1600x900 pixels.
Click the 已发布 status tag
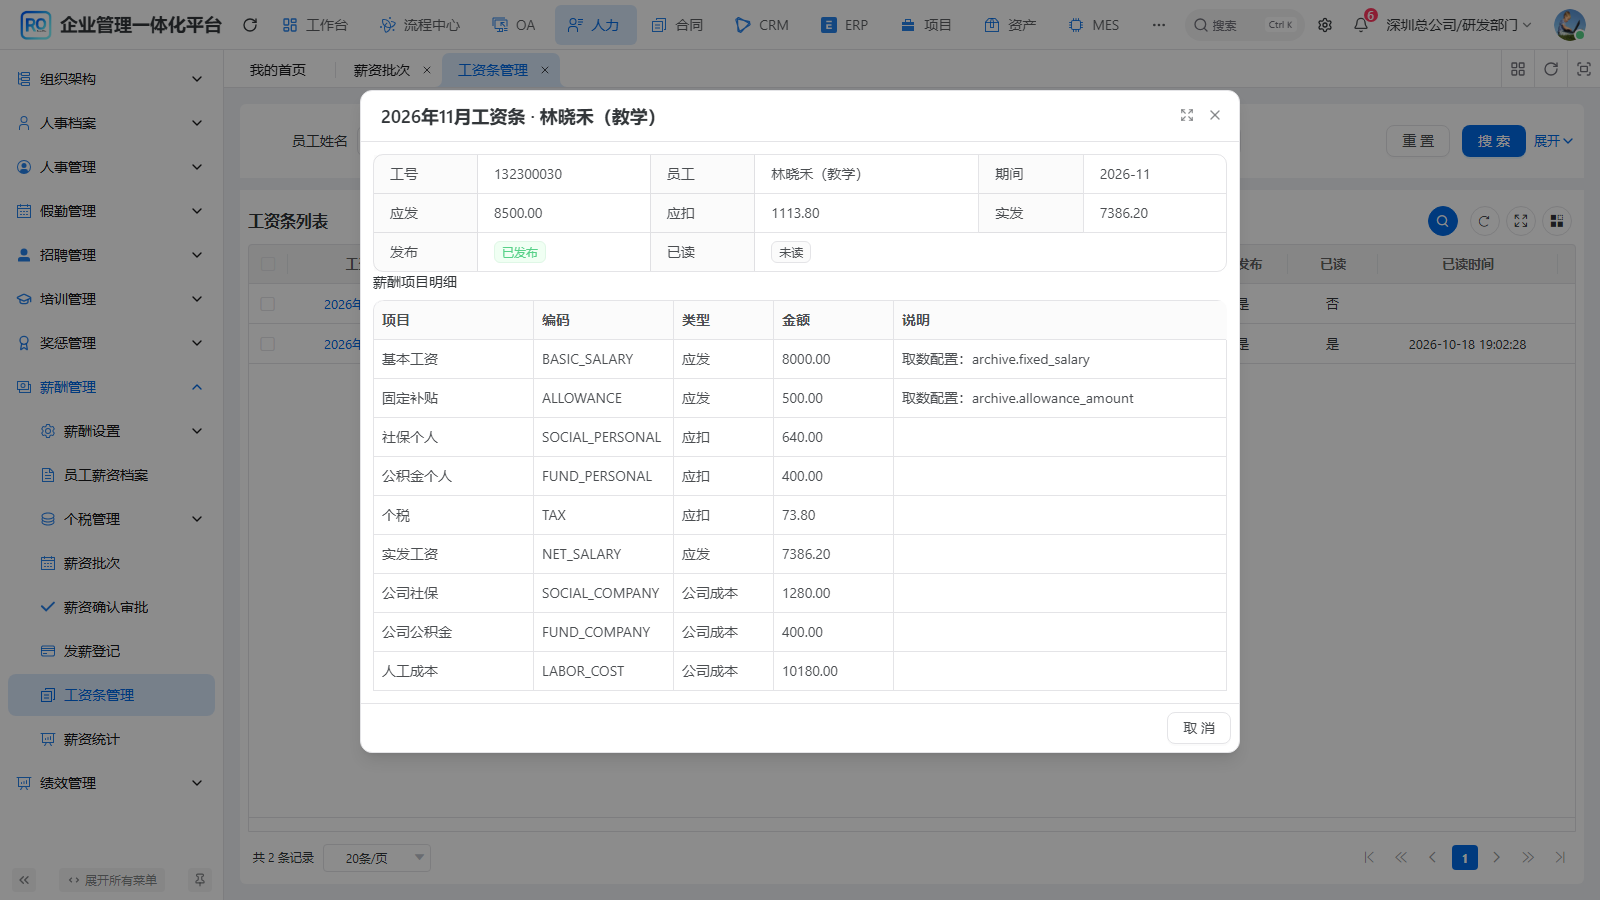(520, 252)
